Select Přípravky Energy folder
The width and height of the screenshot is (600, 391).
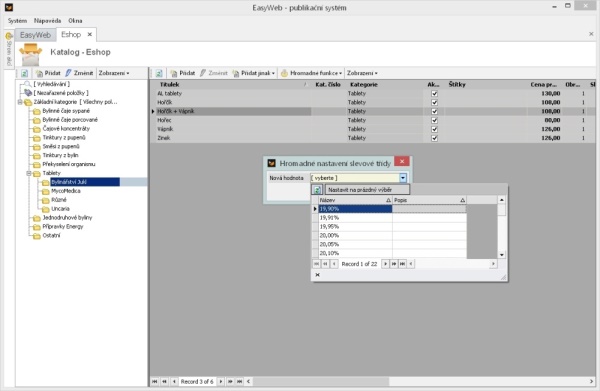[63, 226]
